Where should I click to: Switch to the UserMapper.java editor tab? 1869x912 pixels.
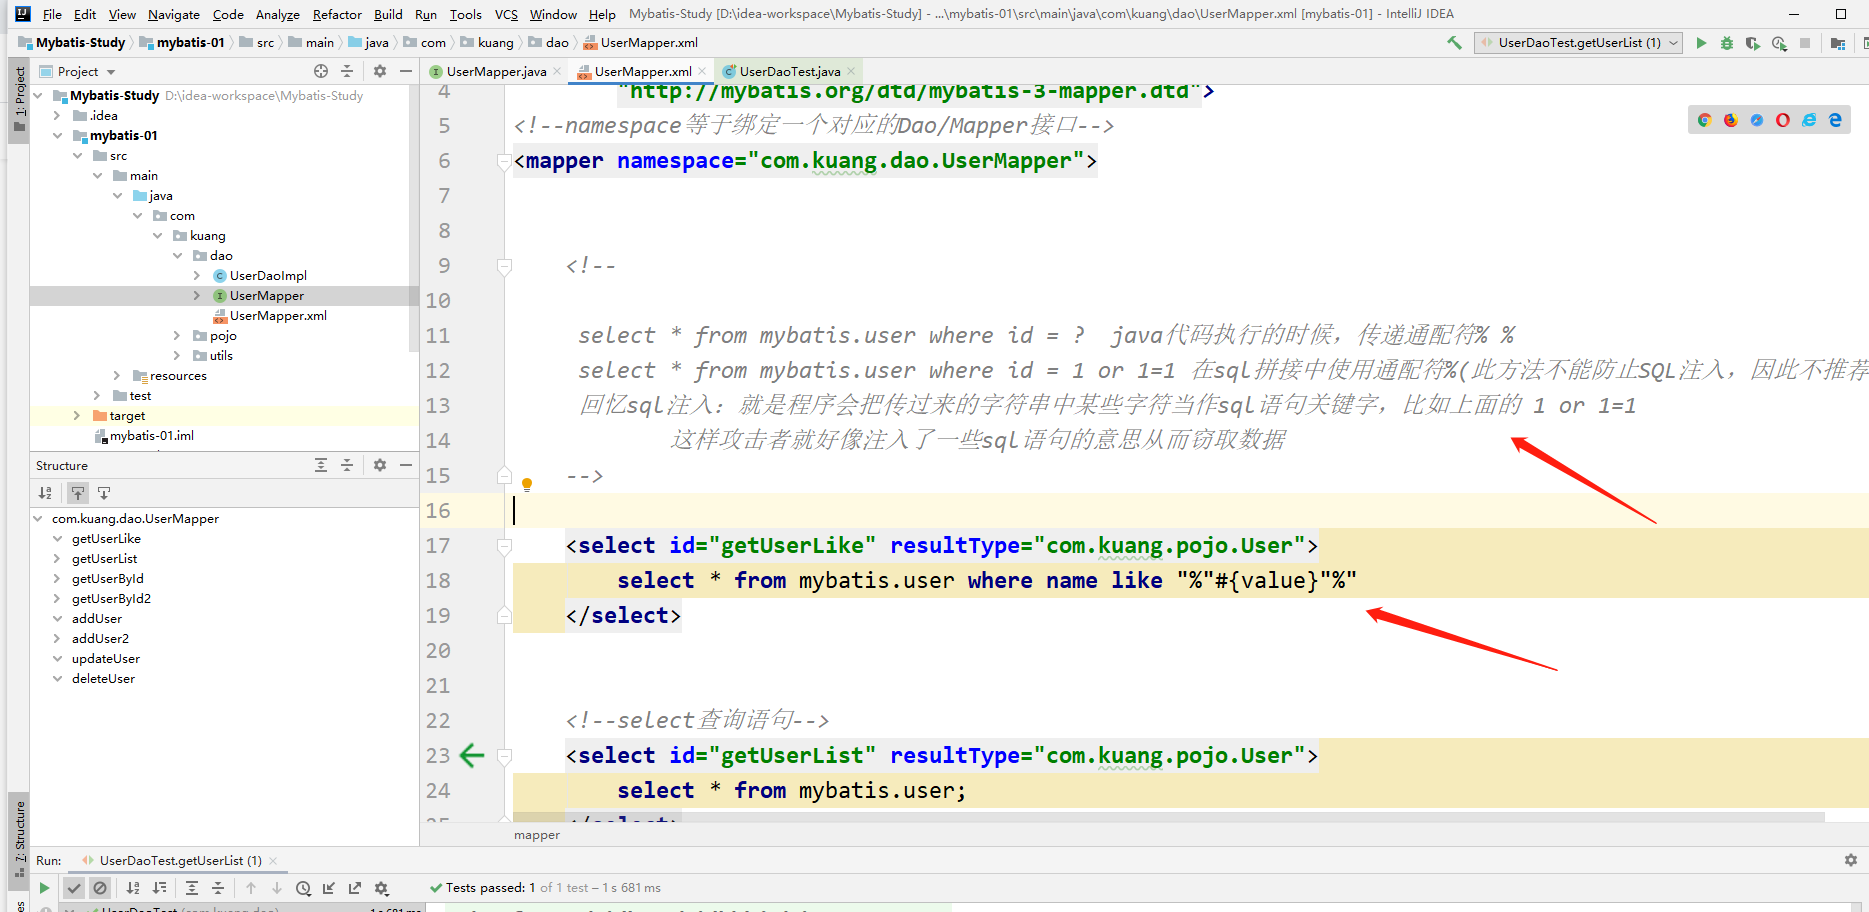point(497,71)
